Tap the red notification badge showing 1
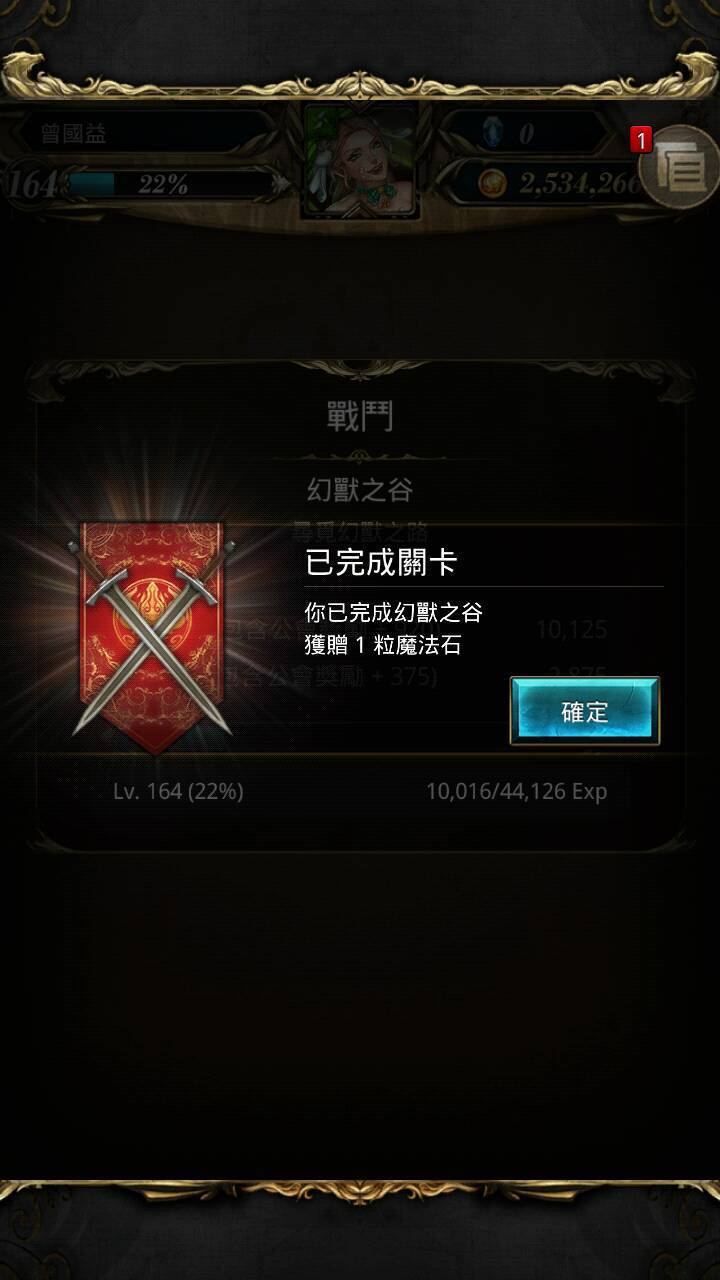720x1280 pixels. (641, 142)
